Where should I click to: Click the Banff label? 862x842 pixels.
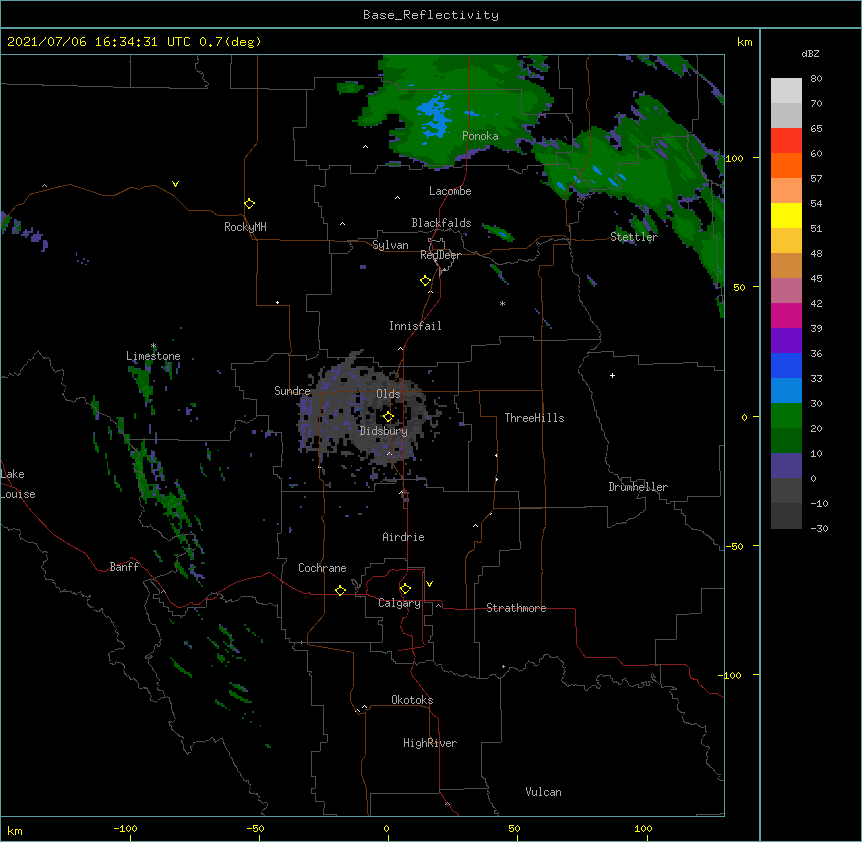coord(124,567)
